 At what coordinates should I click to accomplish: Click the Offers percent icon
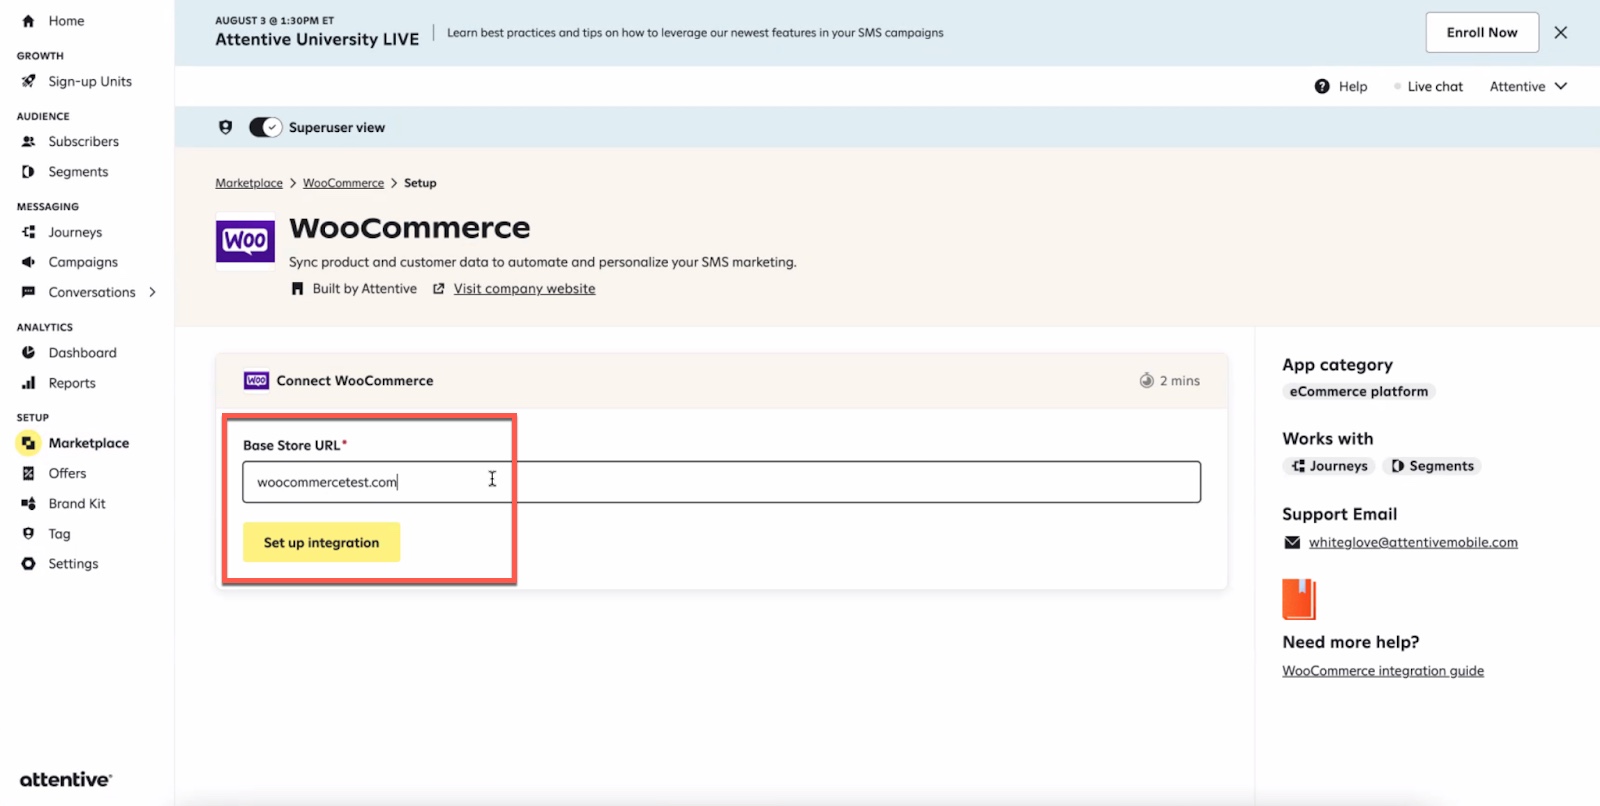[x=28, y=474]
